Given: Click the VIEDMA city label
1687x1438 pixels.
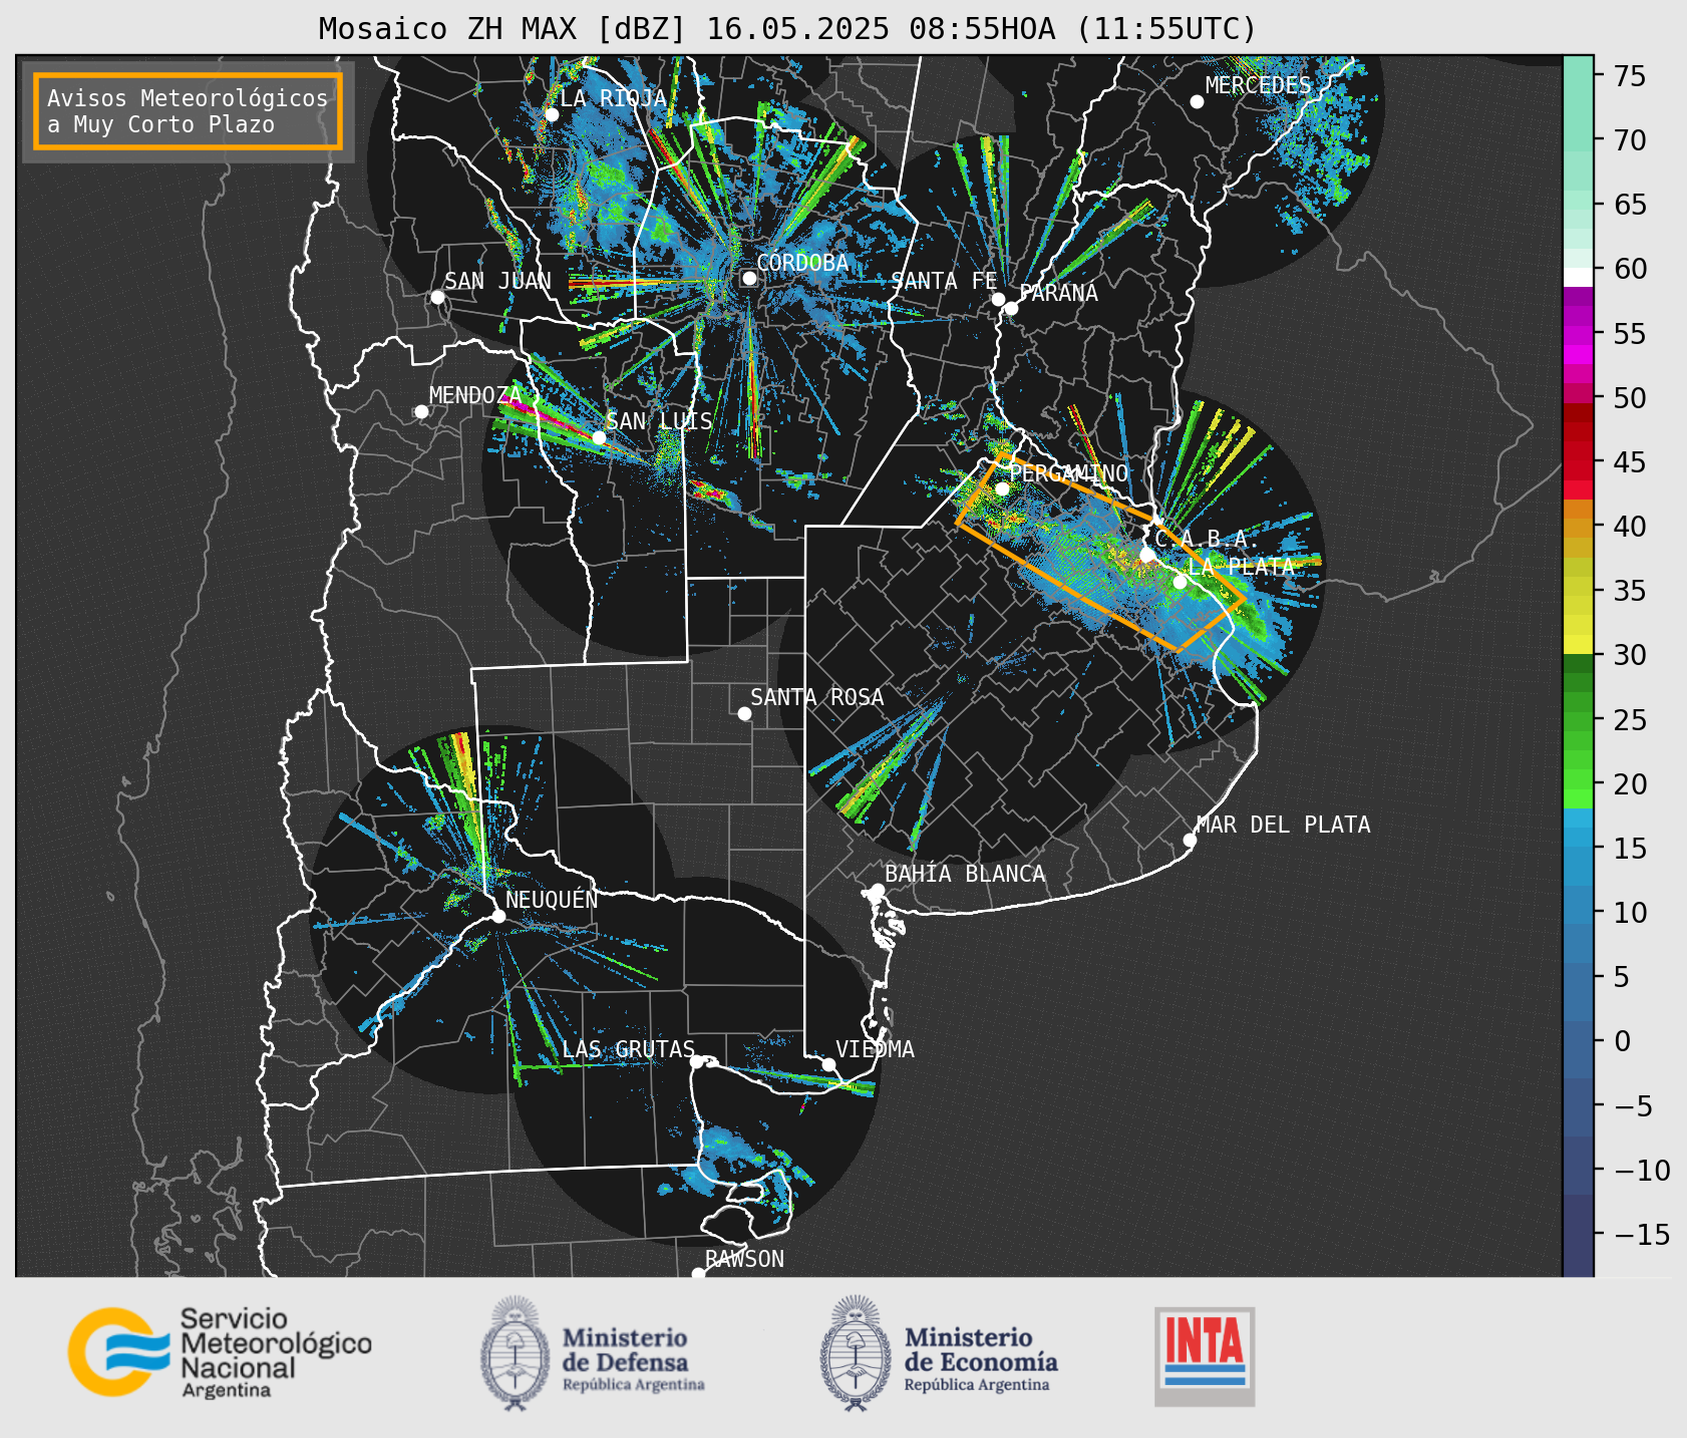Looking at the screenshot, I should coord(875,1049).
